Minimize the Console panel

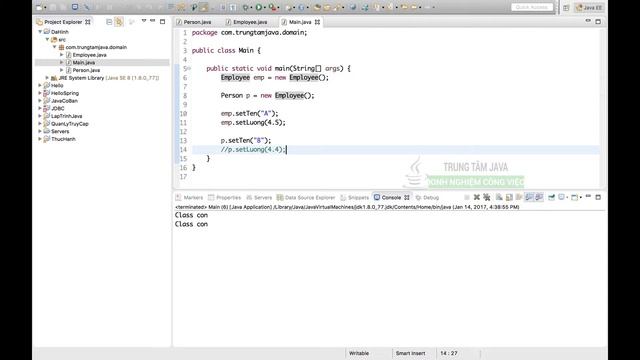588,196
